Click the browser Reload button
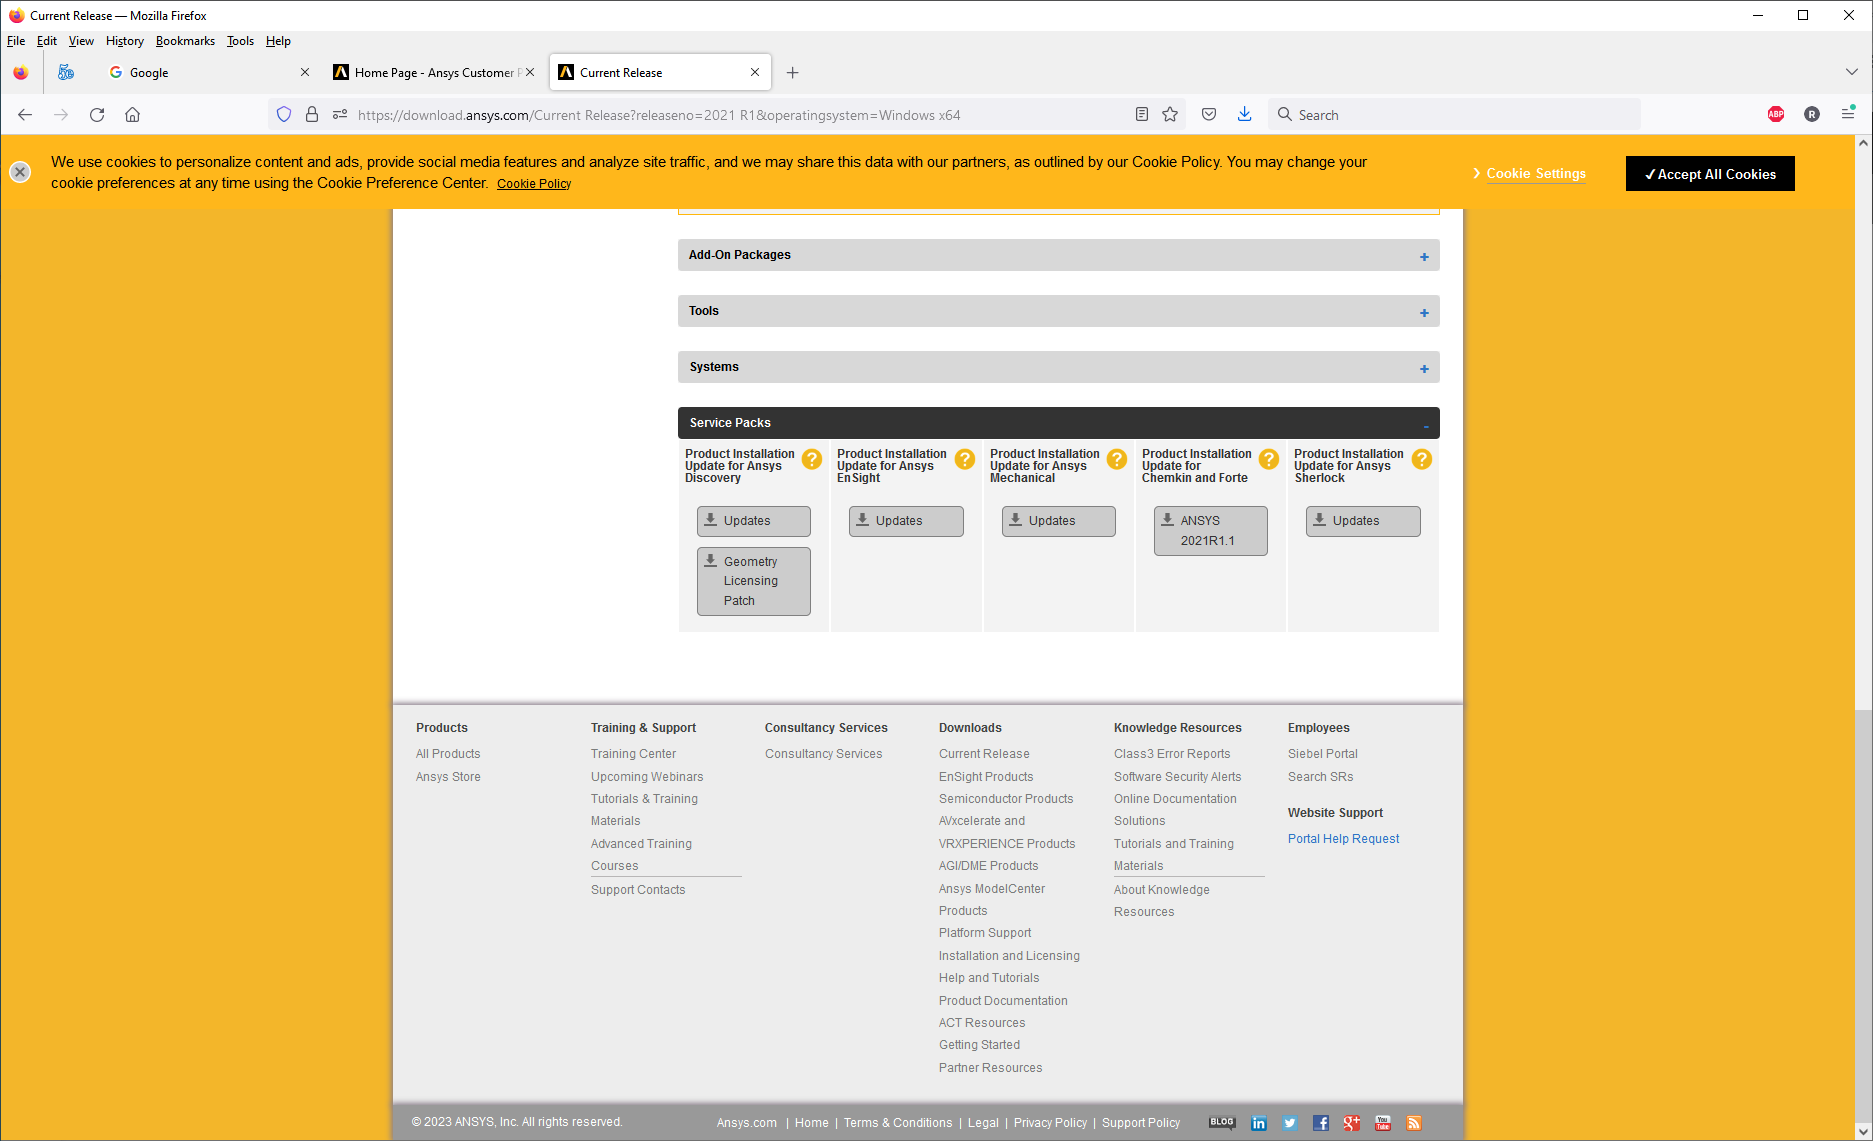 point(97,115)
